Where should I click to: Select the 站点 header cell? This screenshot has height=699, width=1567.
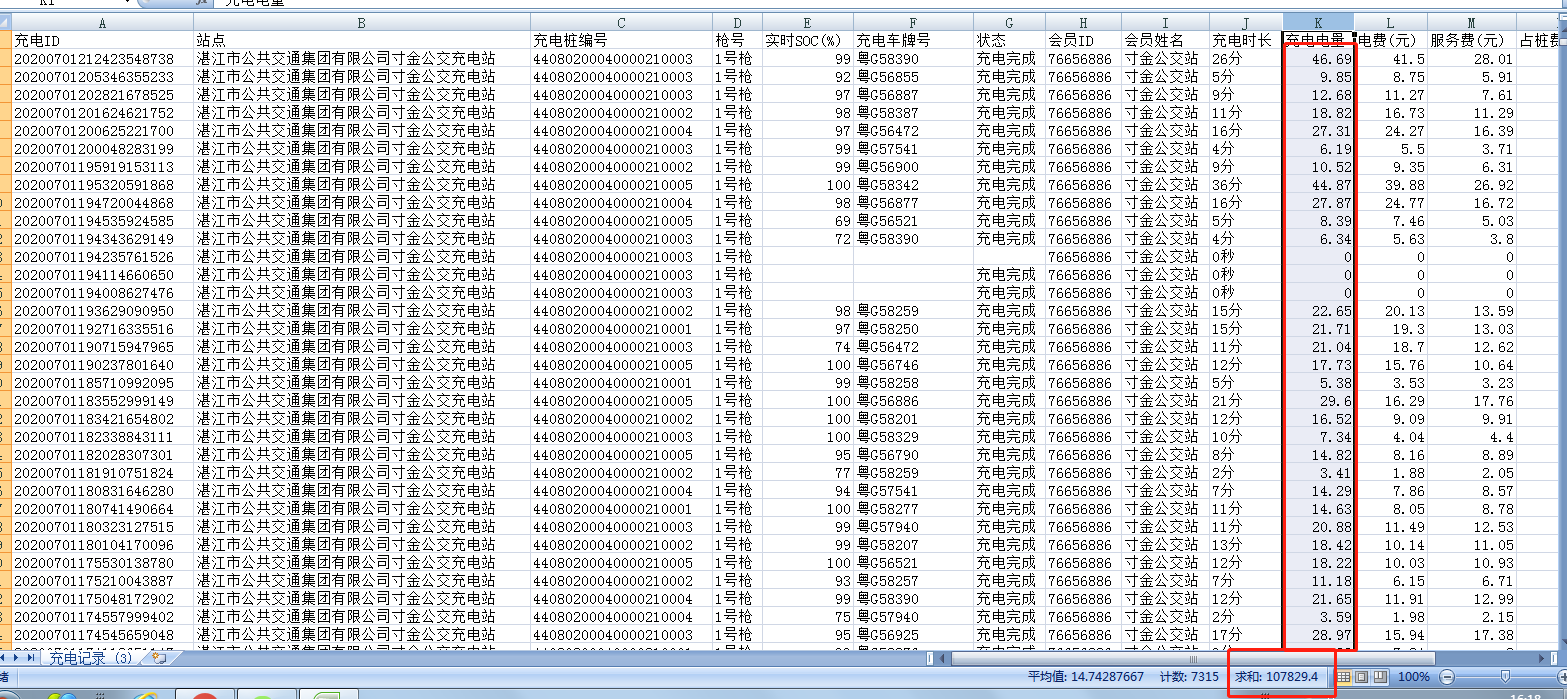pos(362,41)
